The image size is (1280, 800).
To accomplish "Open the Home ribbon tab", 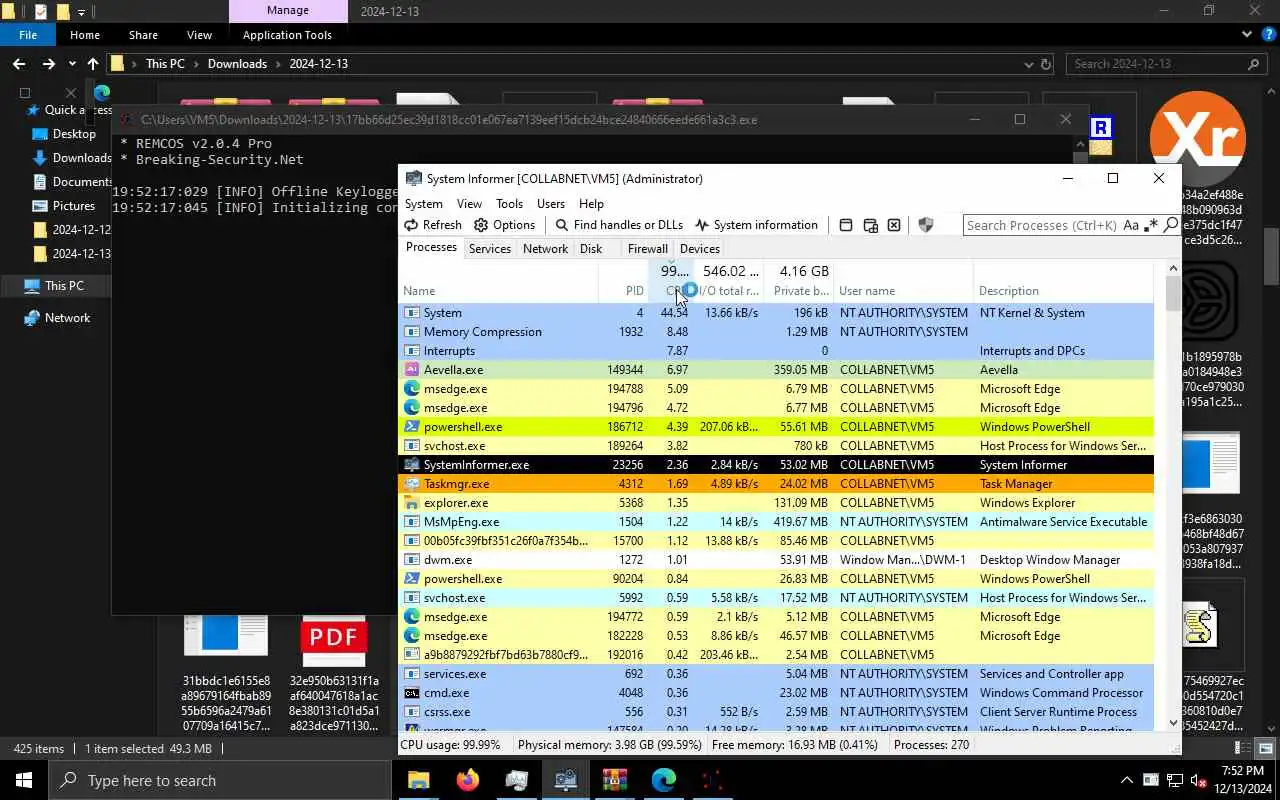I will point(85,35).
